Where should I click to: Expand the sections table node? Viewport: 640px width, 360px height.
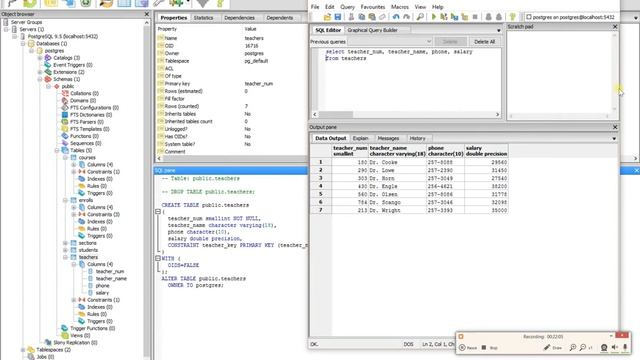pyautogui.click(x=65, y=243)
